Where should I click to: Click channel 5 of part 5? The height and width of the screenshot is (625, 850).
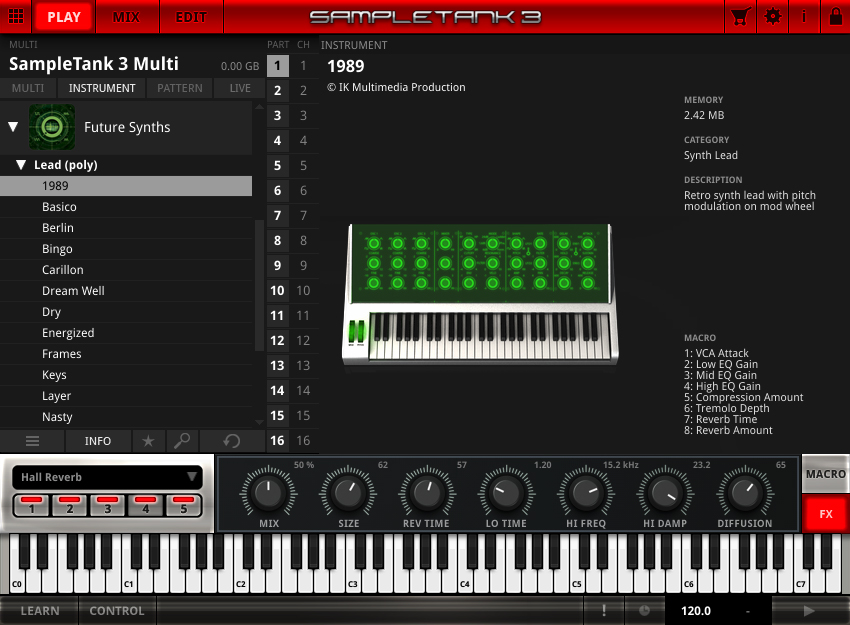click(304, 165)
